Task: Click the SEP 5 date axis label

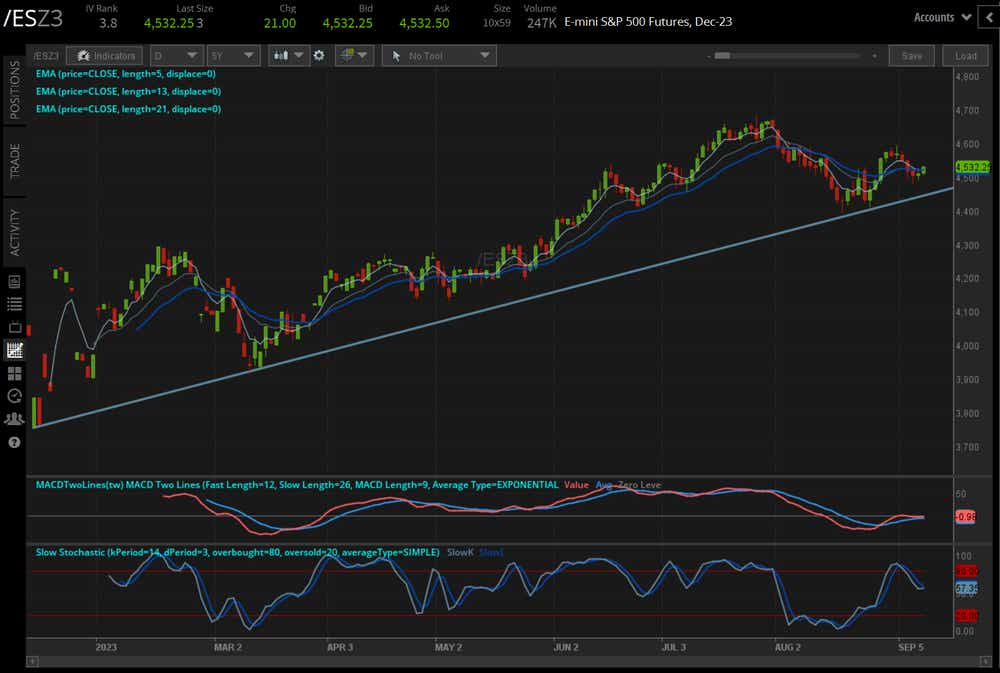Action: 910,647
